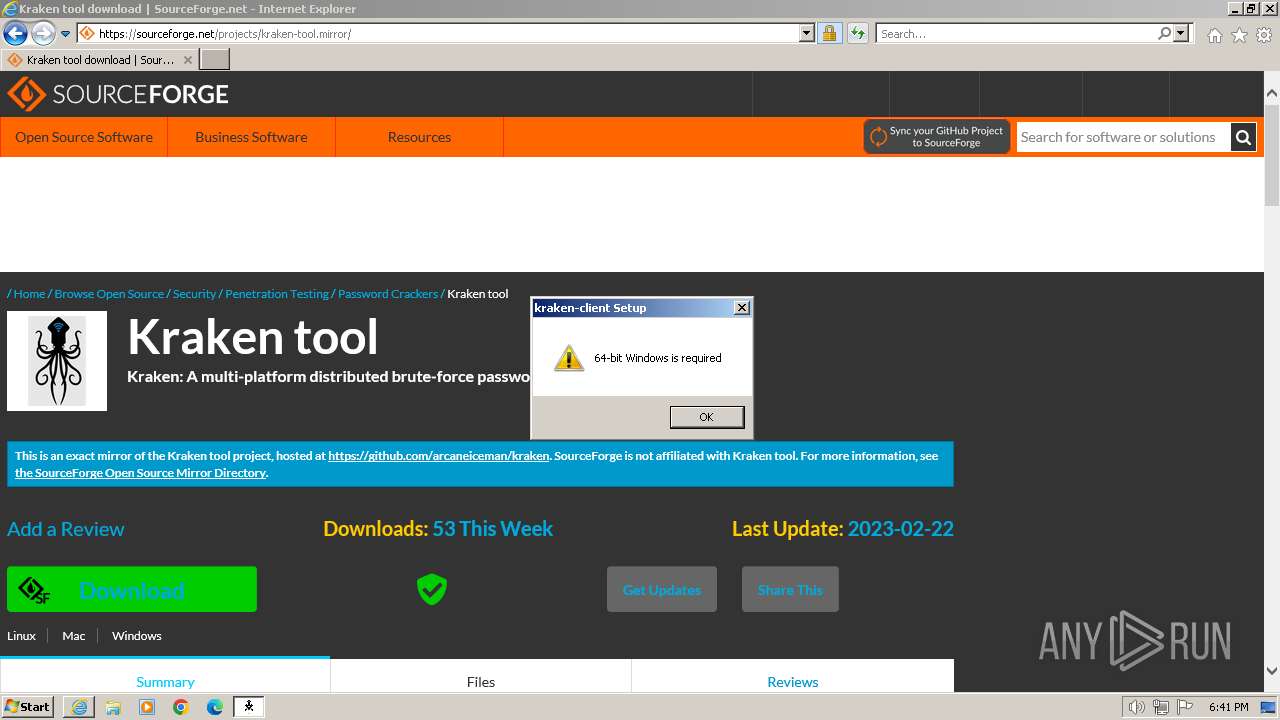Viewport: 1280px width, 720px height.
Task: Open the search provider dropdown
Action: (x=1181, y=33)
